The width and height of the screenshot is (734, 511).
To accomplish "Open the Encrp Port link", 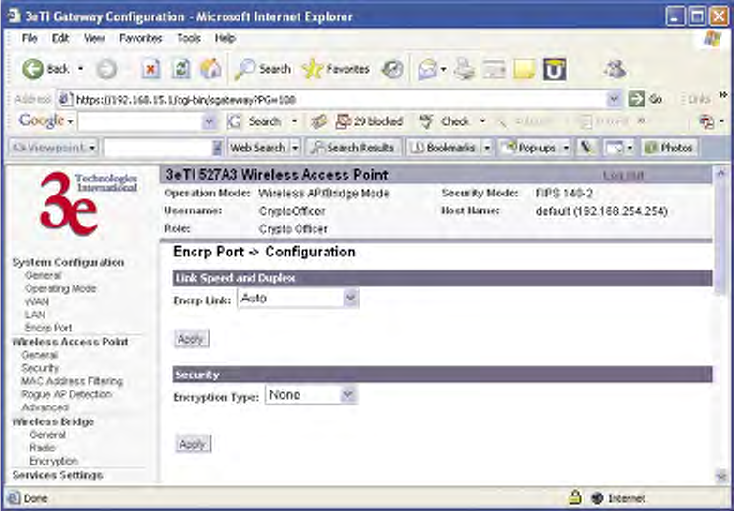I will pyautogui.click(x=48, y=328).
